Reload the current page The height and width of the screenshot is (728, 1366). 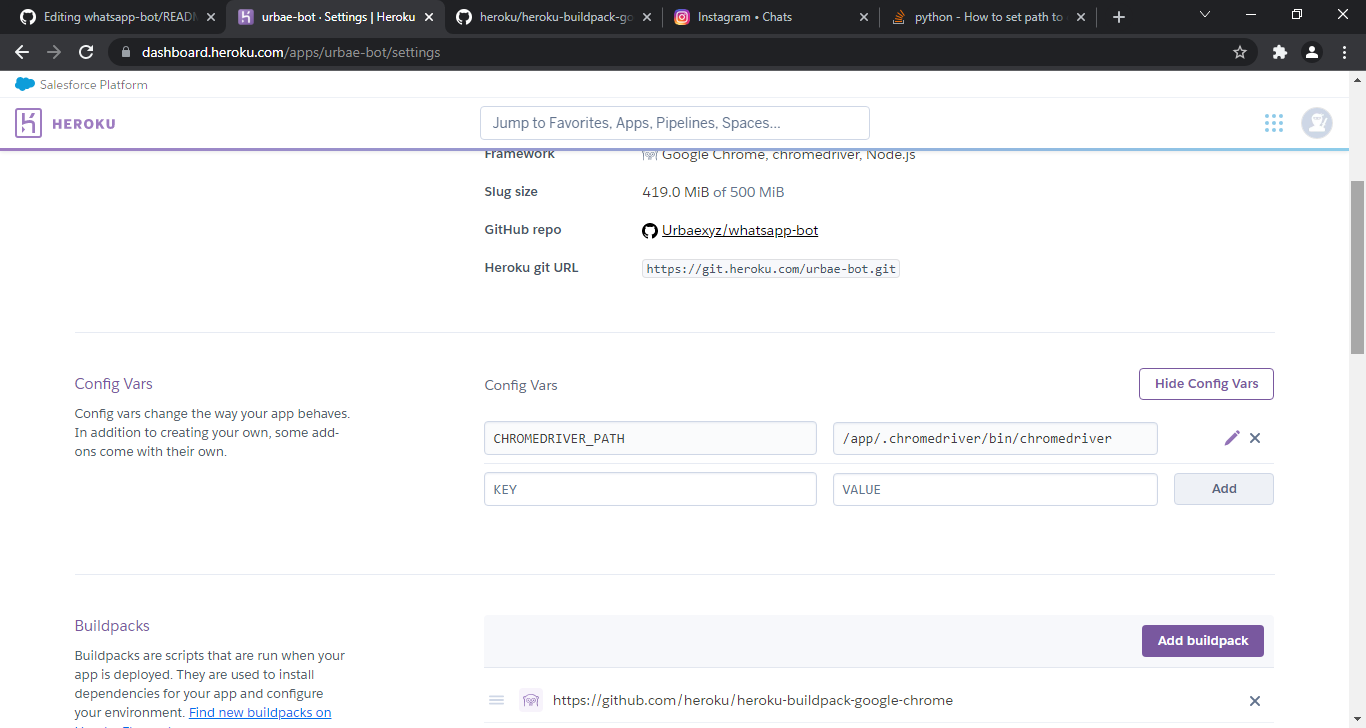pos(86,52)
